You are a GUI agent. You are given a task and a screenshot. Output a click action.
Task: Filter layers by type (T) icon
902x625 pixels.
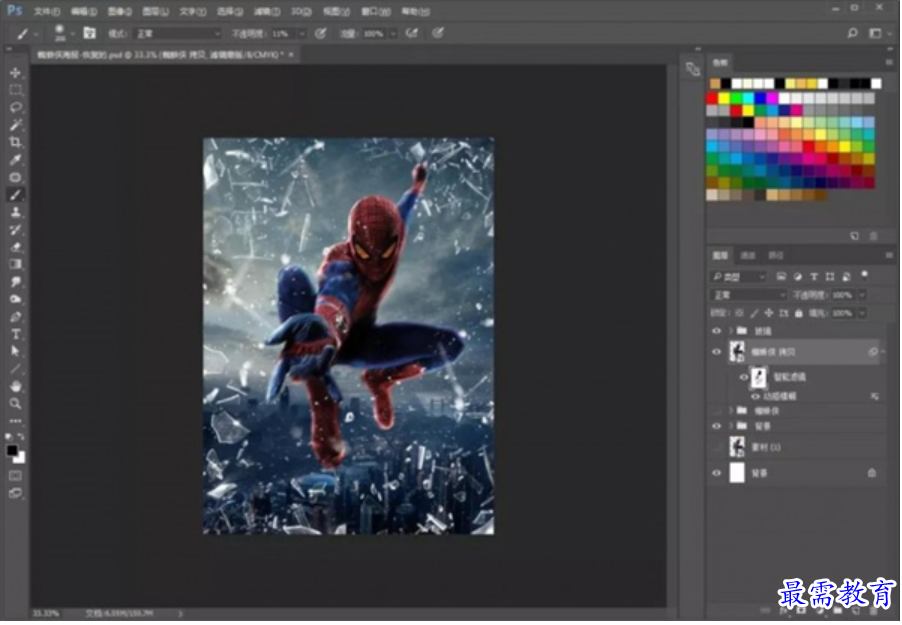click(813, 277)
